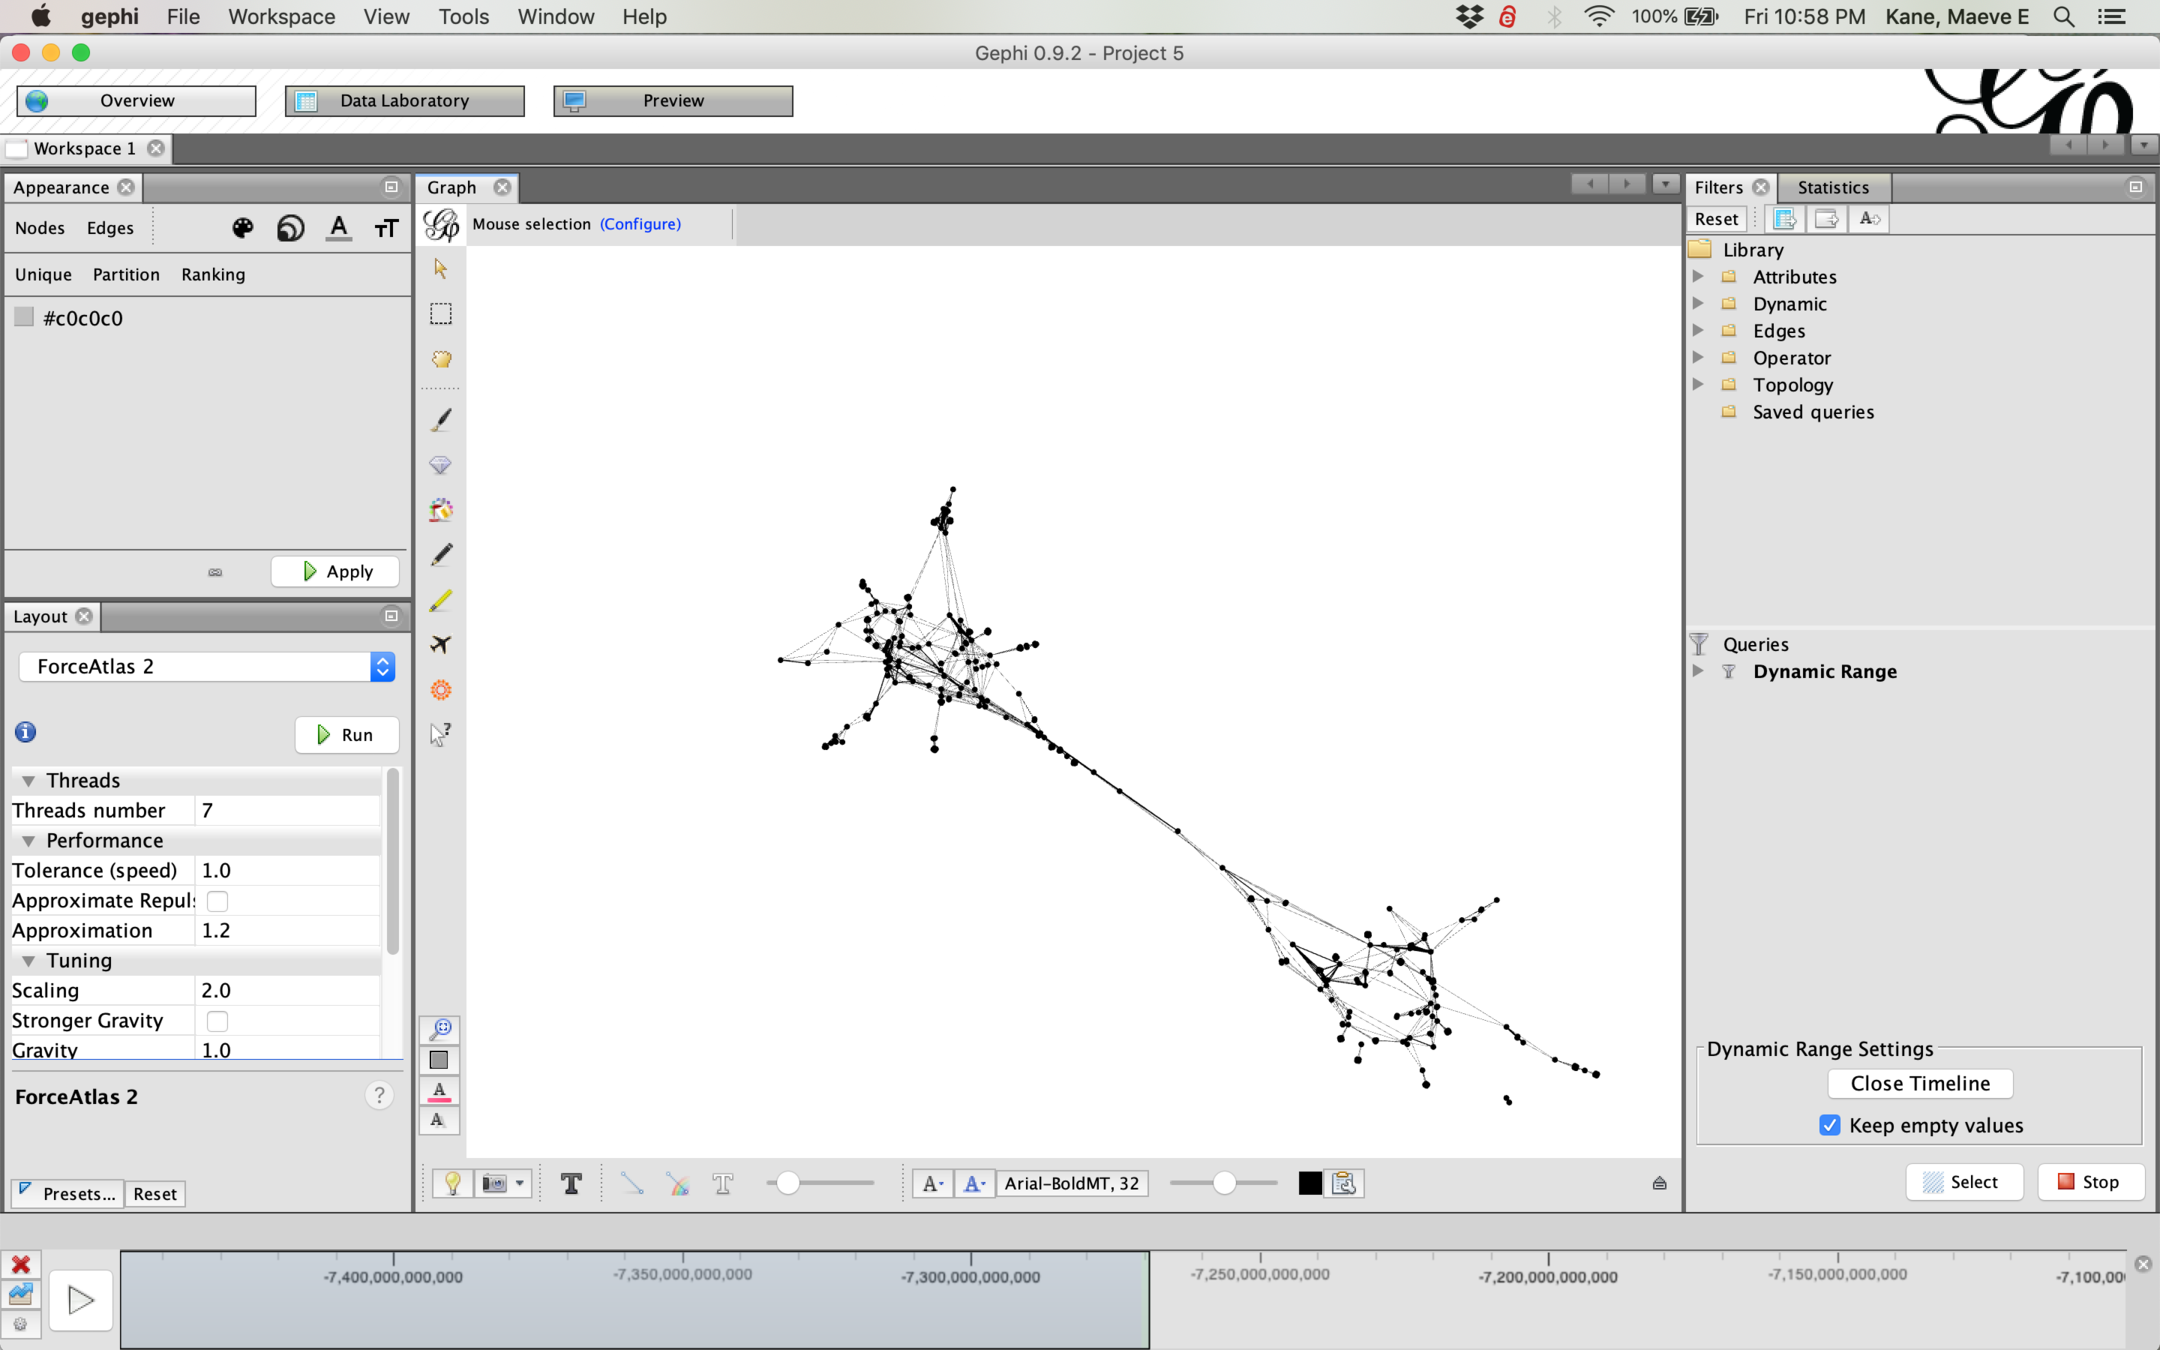Click the black label color swatch

pos(1309,1183)
